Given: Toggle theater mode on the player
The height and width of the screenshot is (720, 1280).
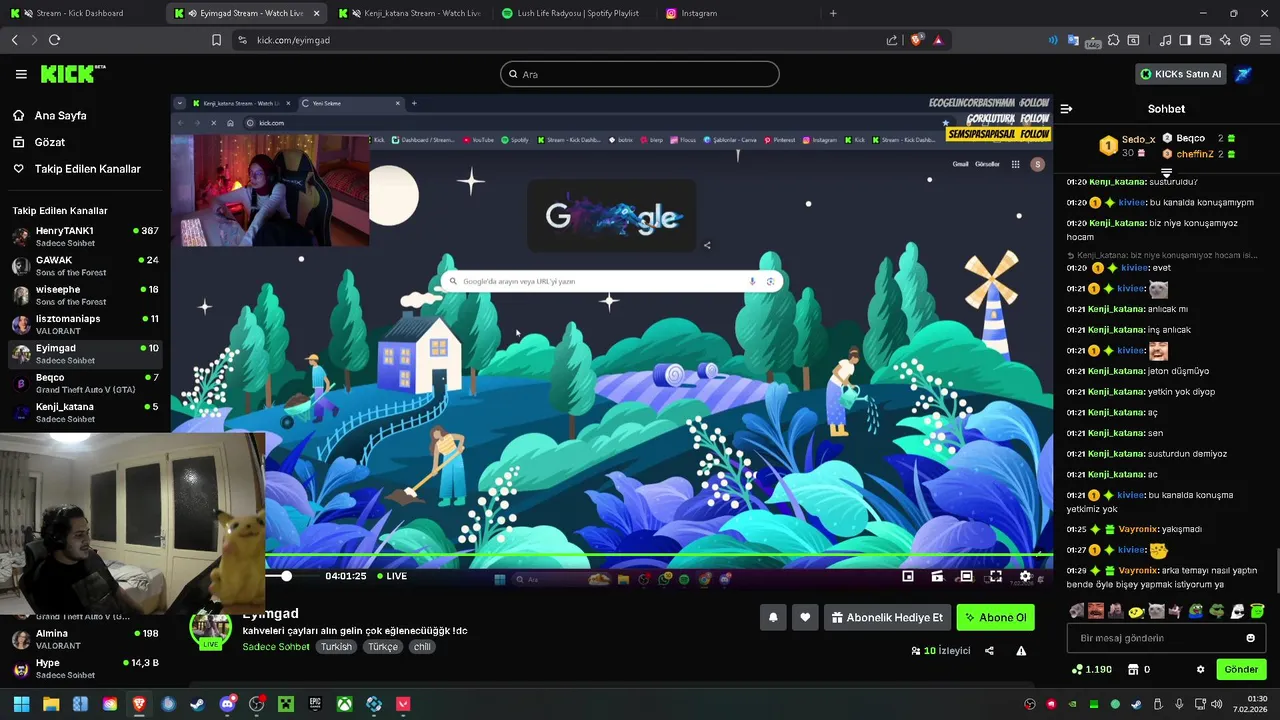Looking at the screenshot, I should 966,576.
